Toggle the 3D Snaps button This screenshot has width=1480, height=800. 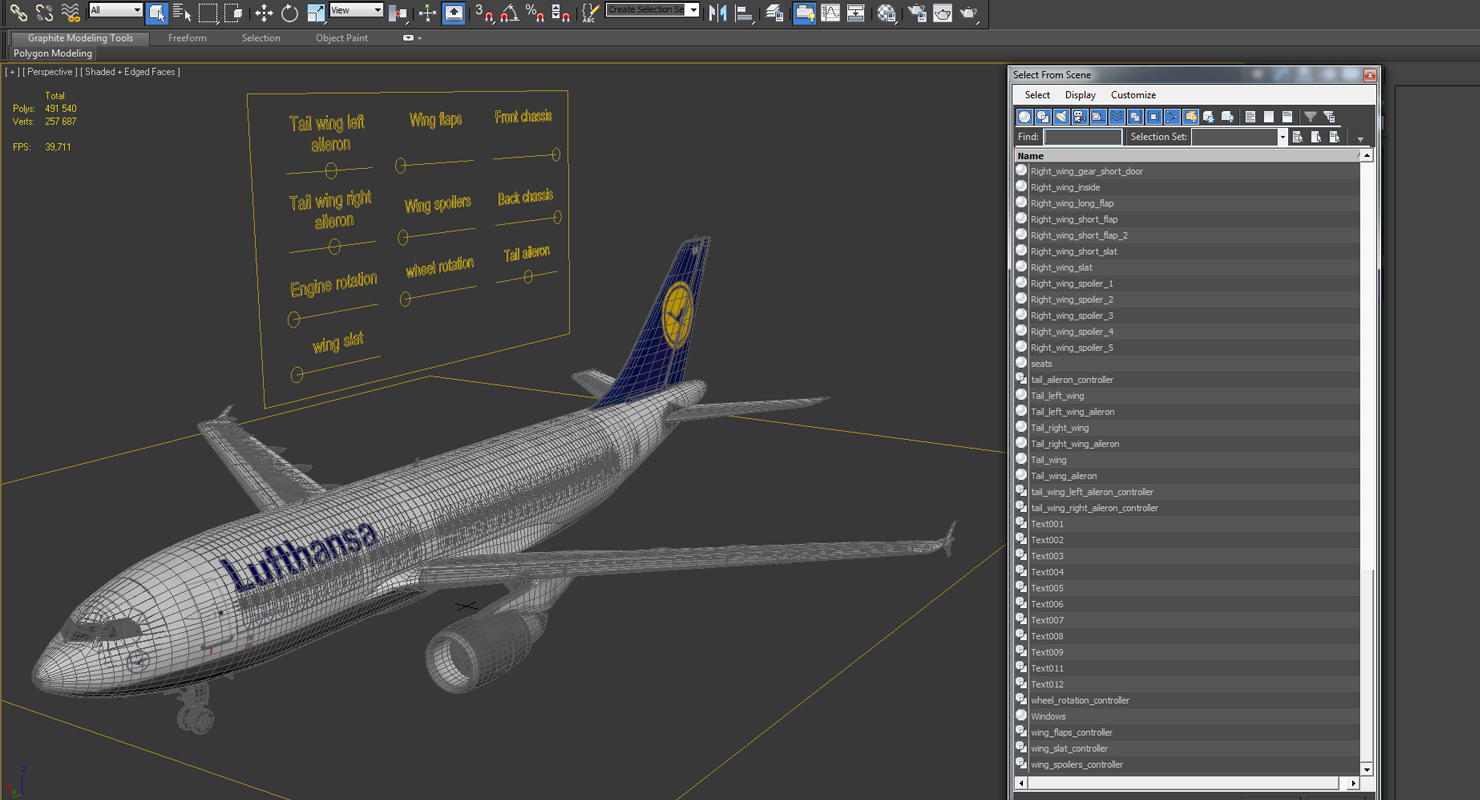pos(484,13)
